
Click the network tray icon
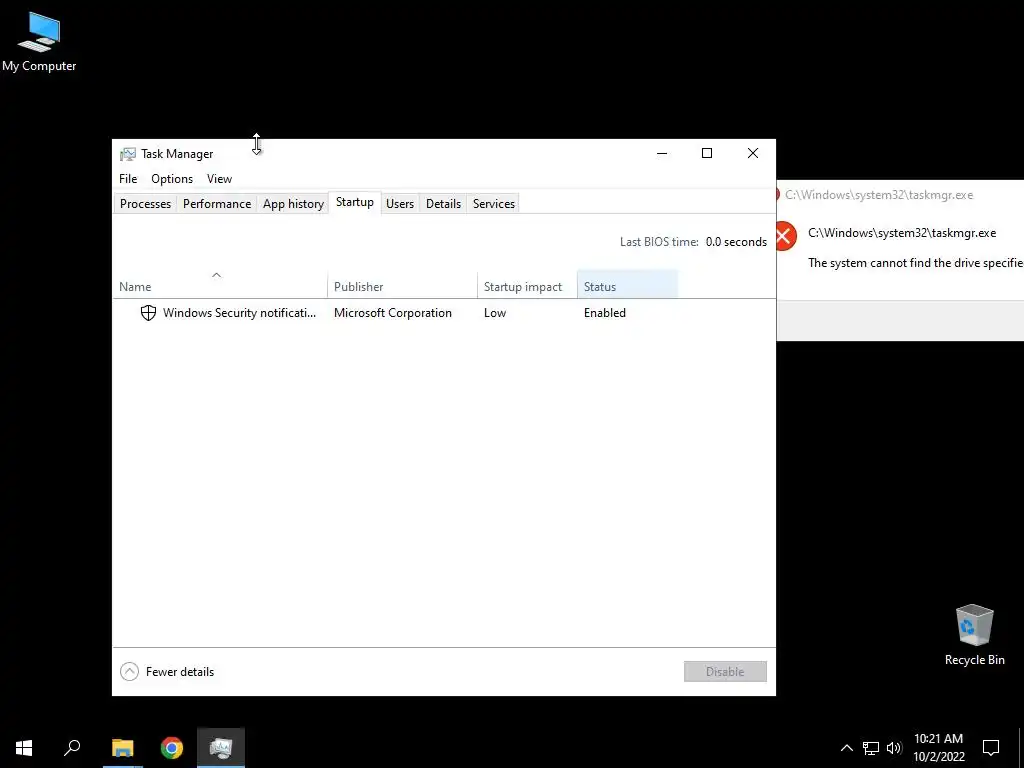pos(871,748)
